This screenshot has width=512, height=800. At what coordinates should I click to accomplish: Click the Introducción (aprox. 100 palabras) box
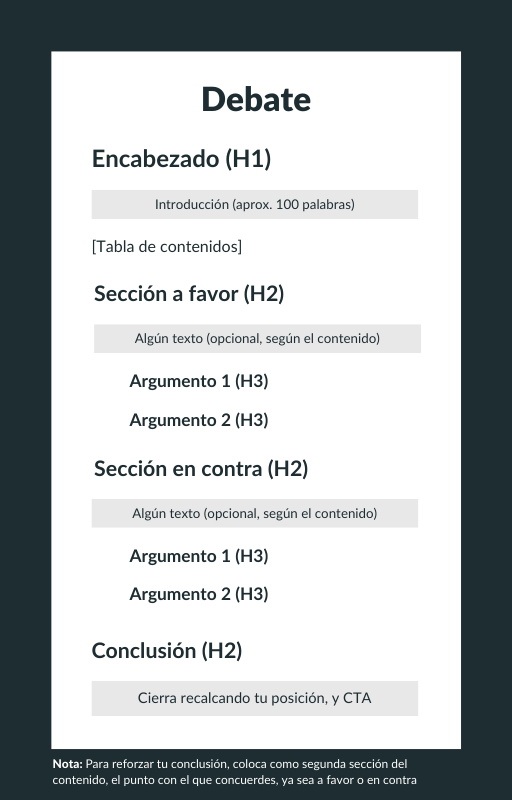(x=254, y=205)
